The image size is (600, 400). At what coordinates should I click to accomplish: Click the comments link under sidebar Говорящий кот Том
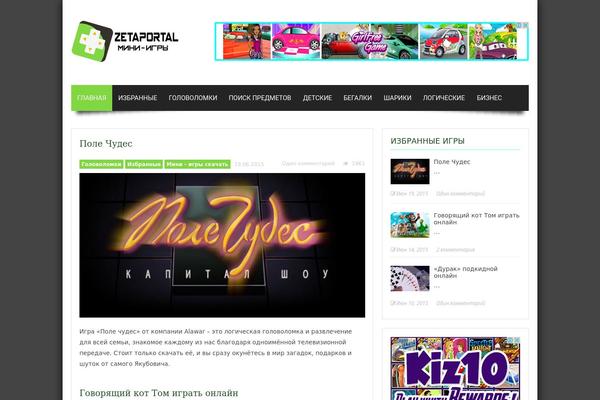455,250
